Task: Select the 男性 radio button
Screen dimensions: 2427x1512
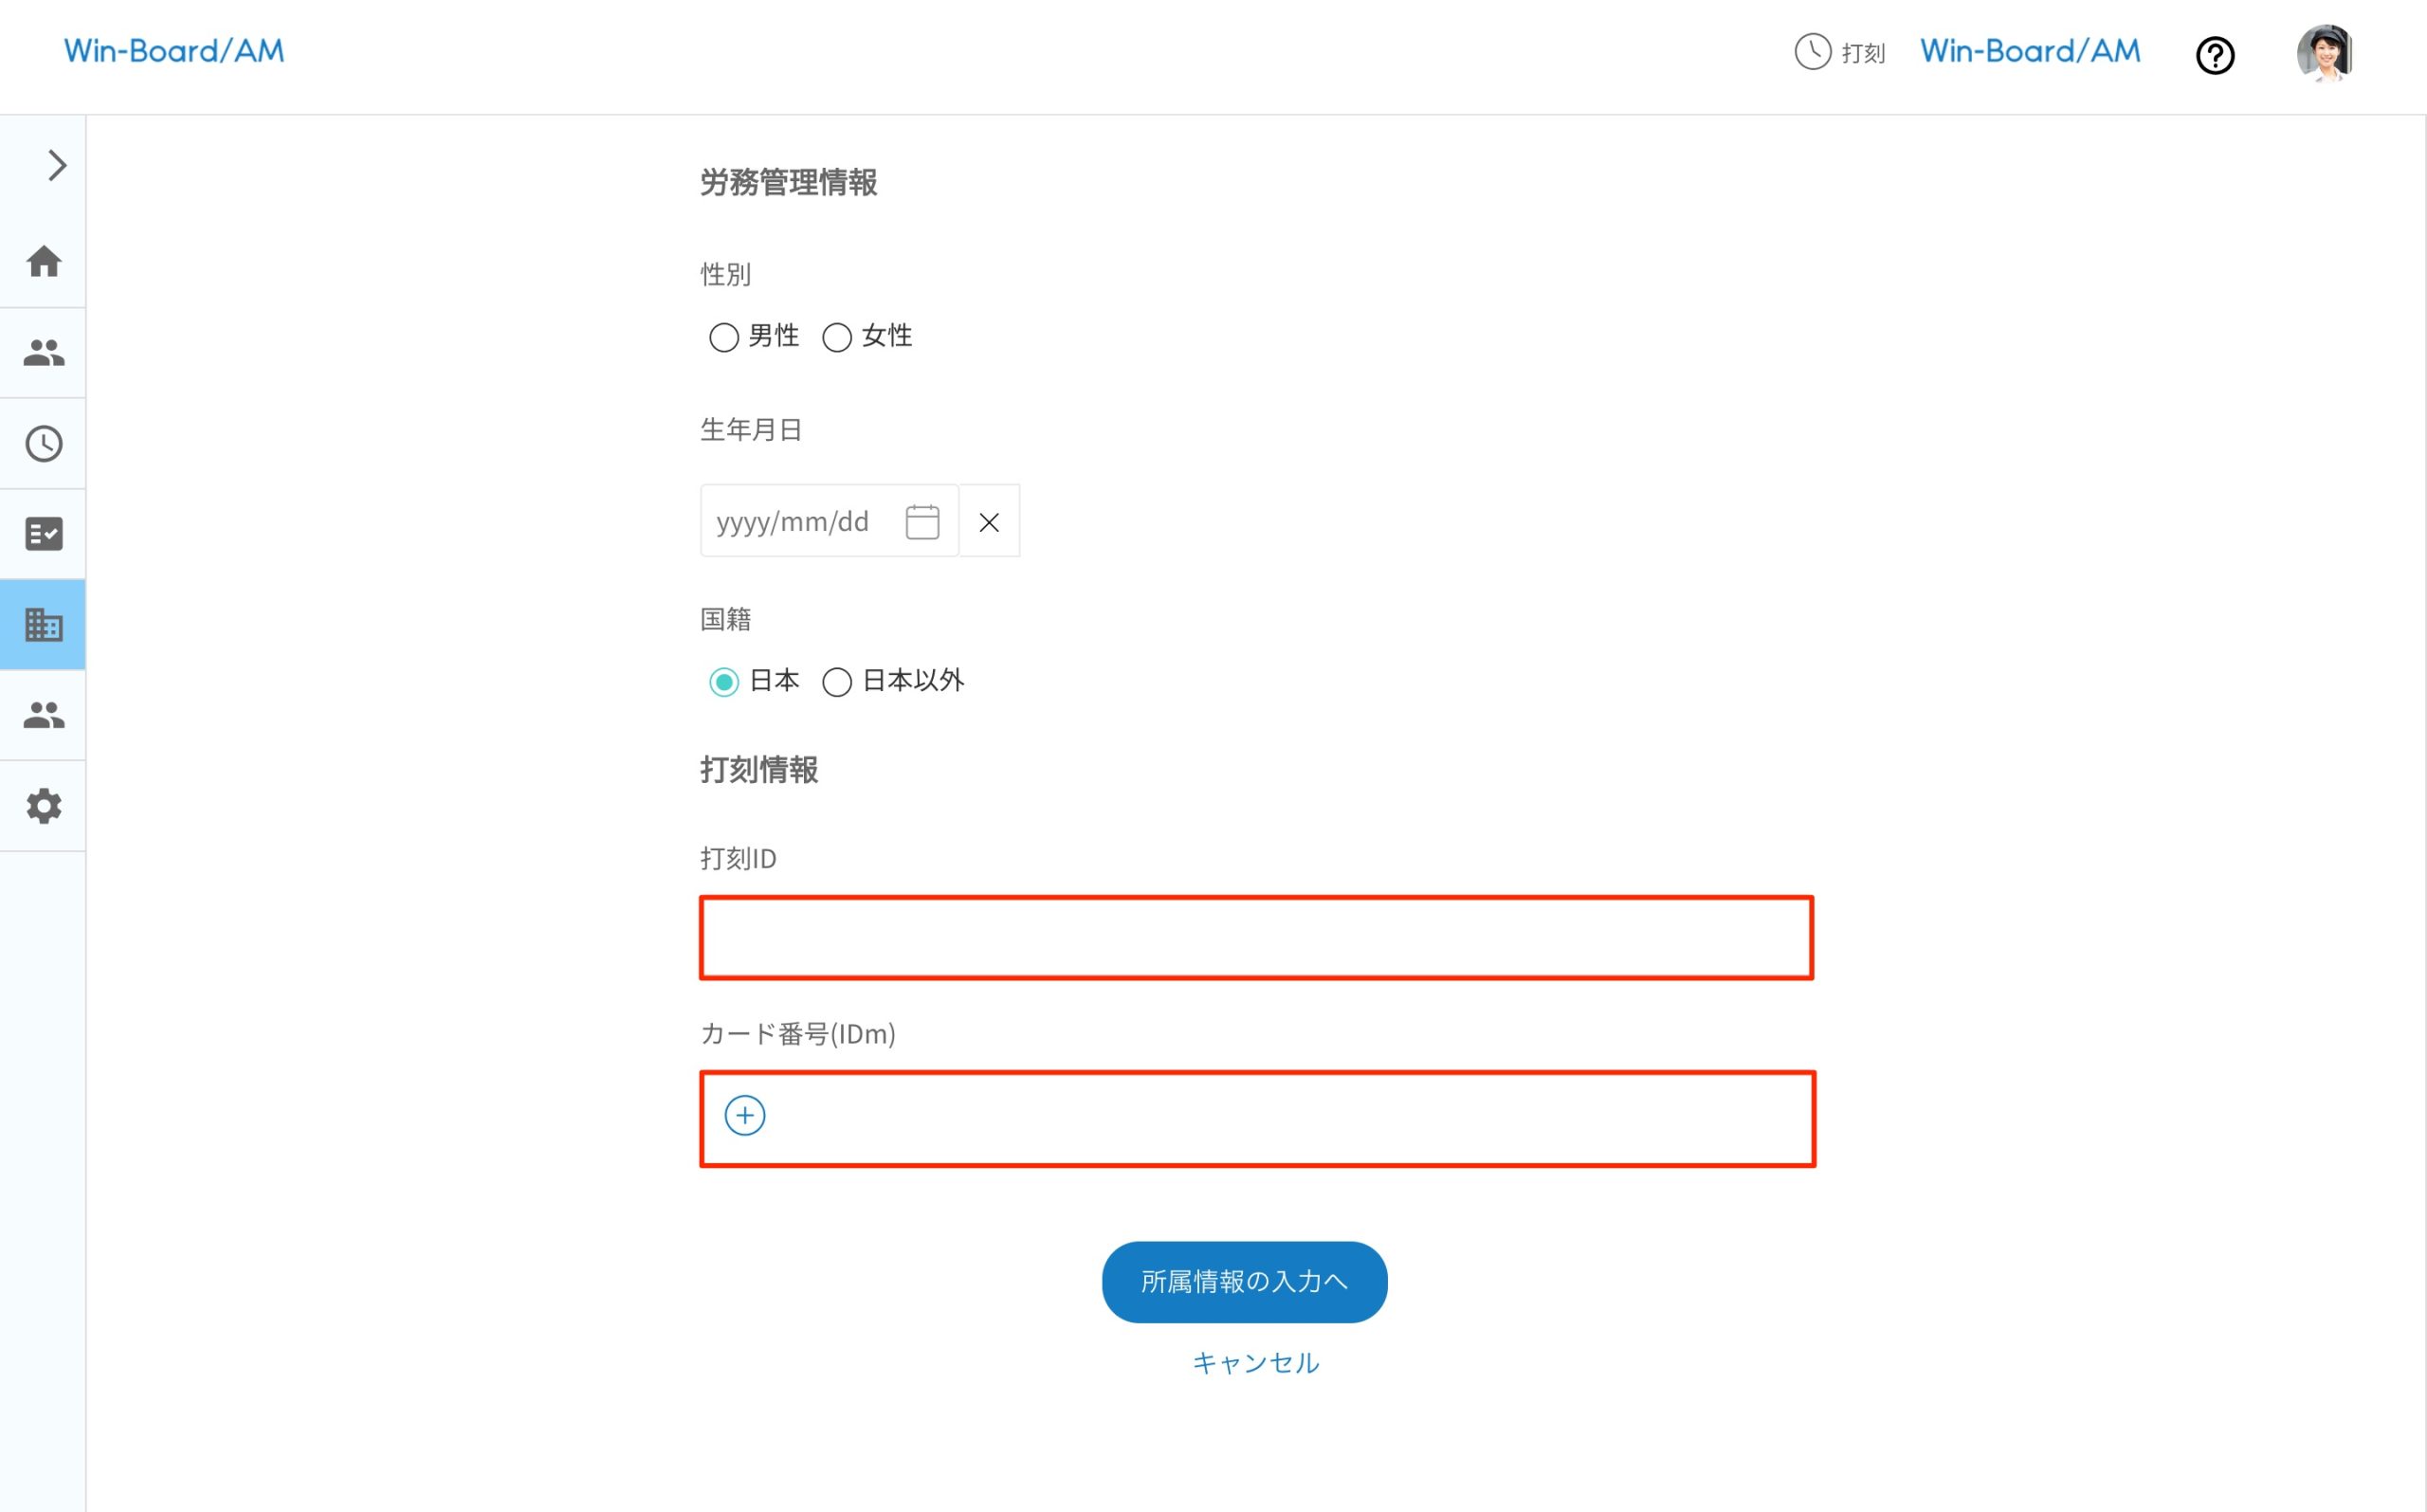Action: [723, 337]
